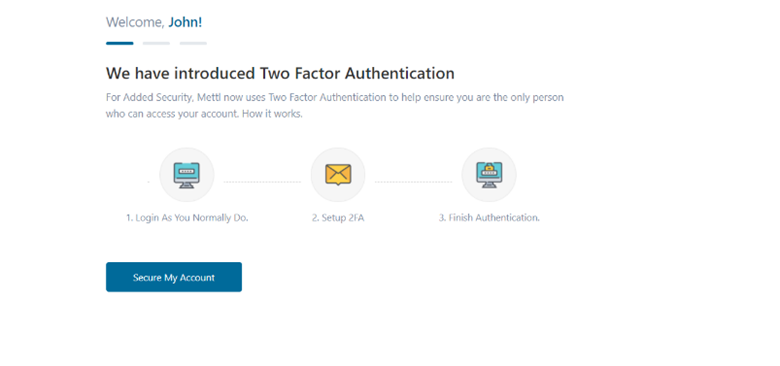Click the "Welcome," greeting text
This screenshot has height=366, width=780.
[x=135, y=22]
